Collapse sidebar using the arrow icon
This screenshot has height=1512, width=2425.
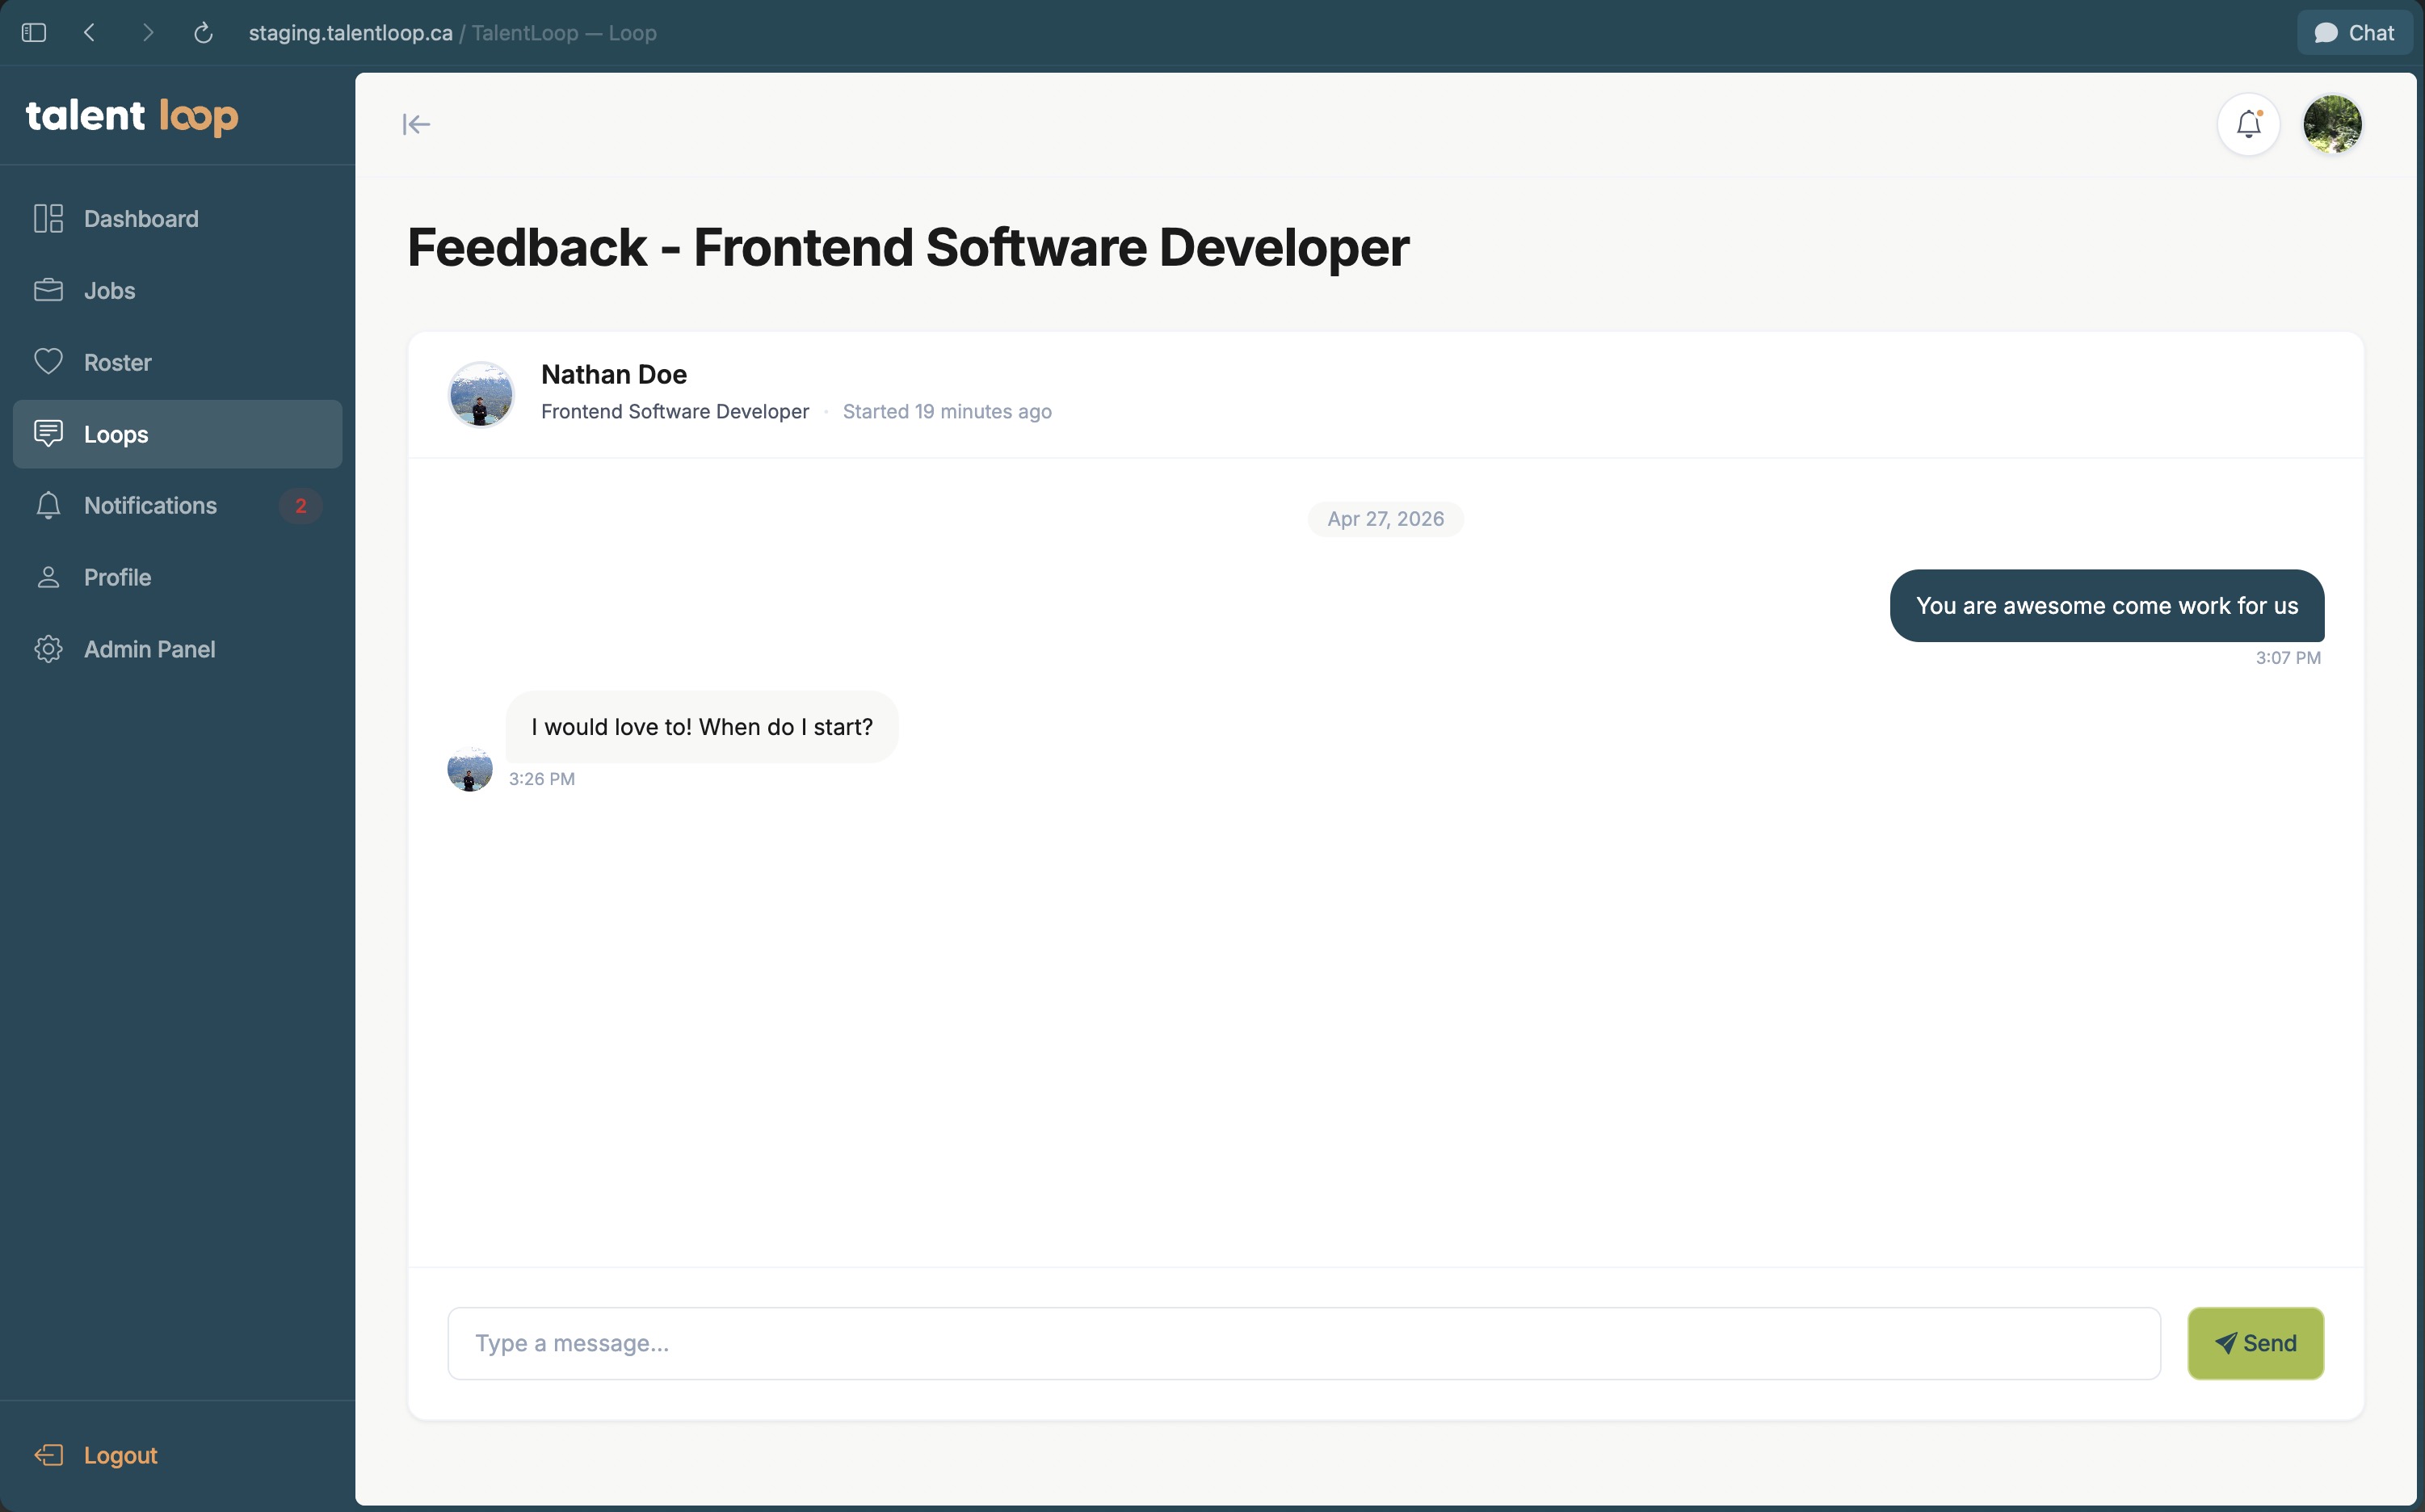point(416,124)
